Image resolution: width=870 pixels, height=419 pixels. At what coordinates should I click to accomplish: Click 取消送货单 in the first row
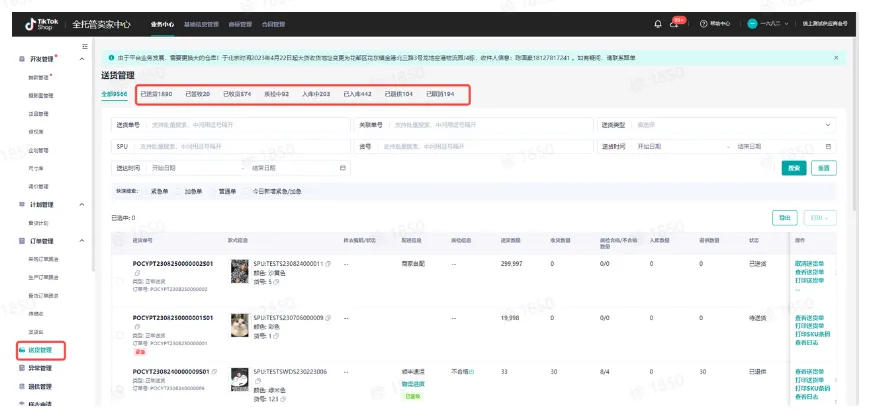pos(810,264)
